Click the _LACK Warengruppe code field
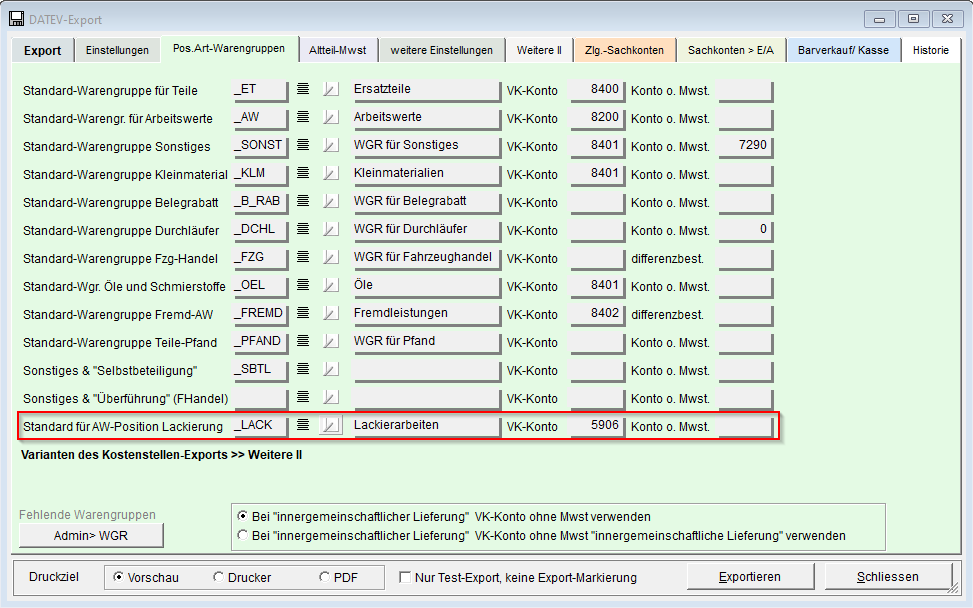Screen dimensions: 973x608 coord(261,426)
